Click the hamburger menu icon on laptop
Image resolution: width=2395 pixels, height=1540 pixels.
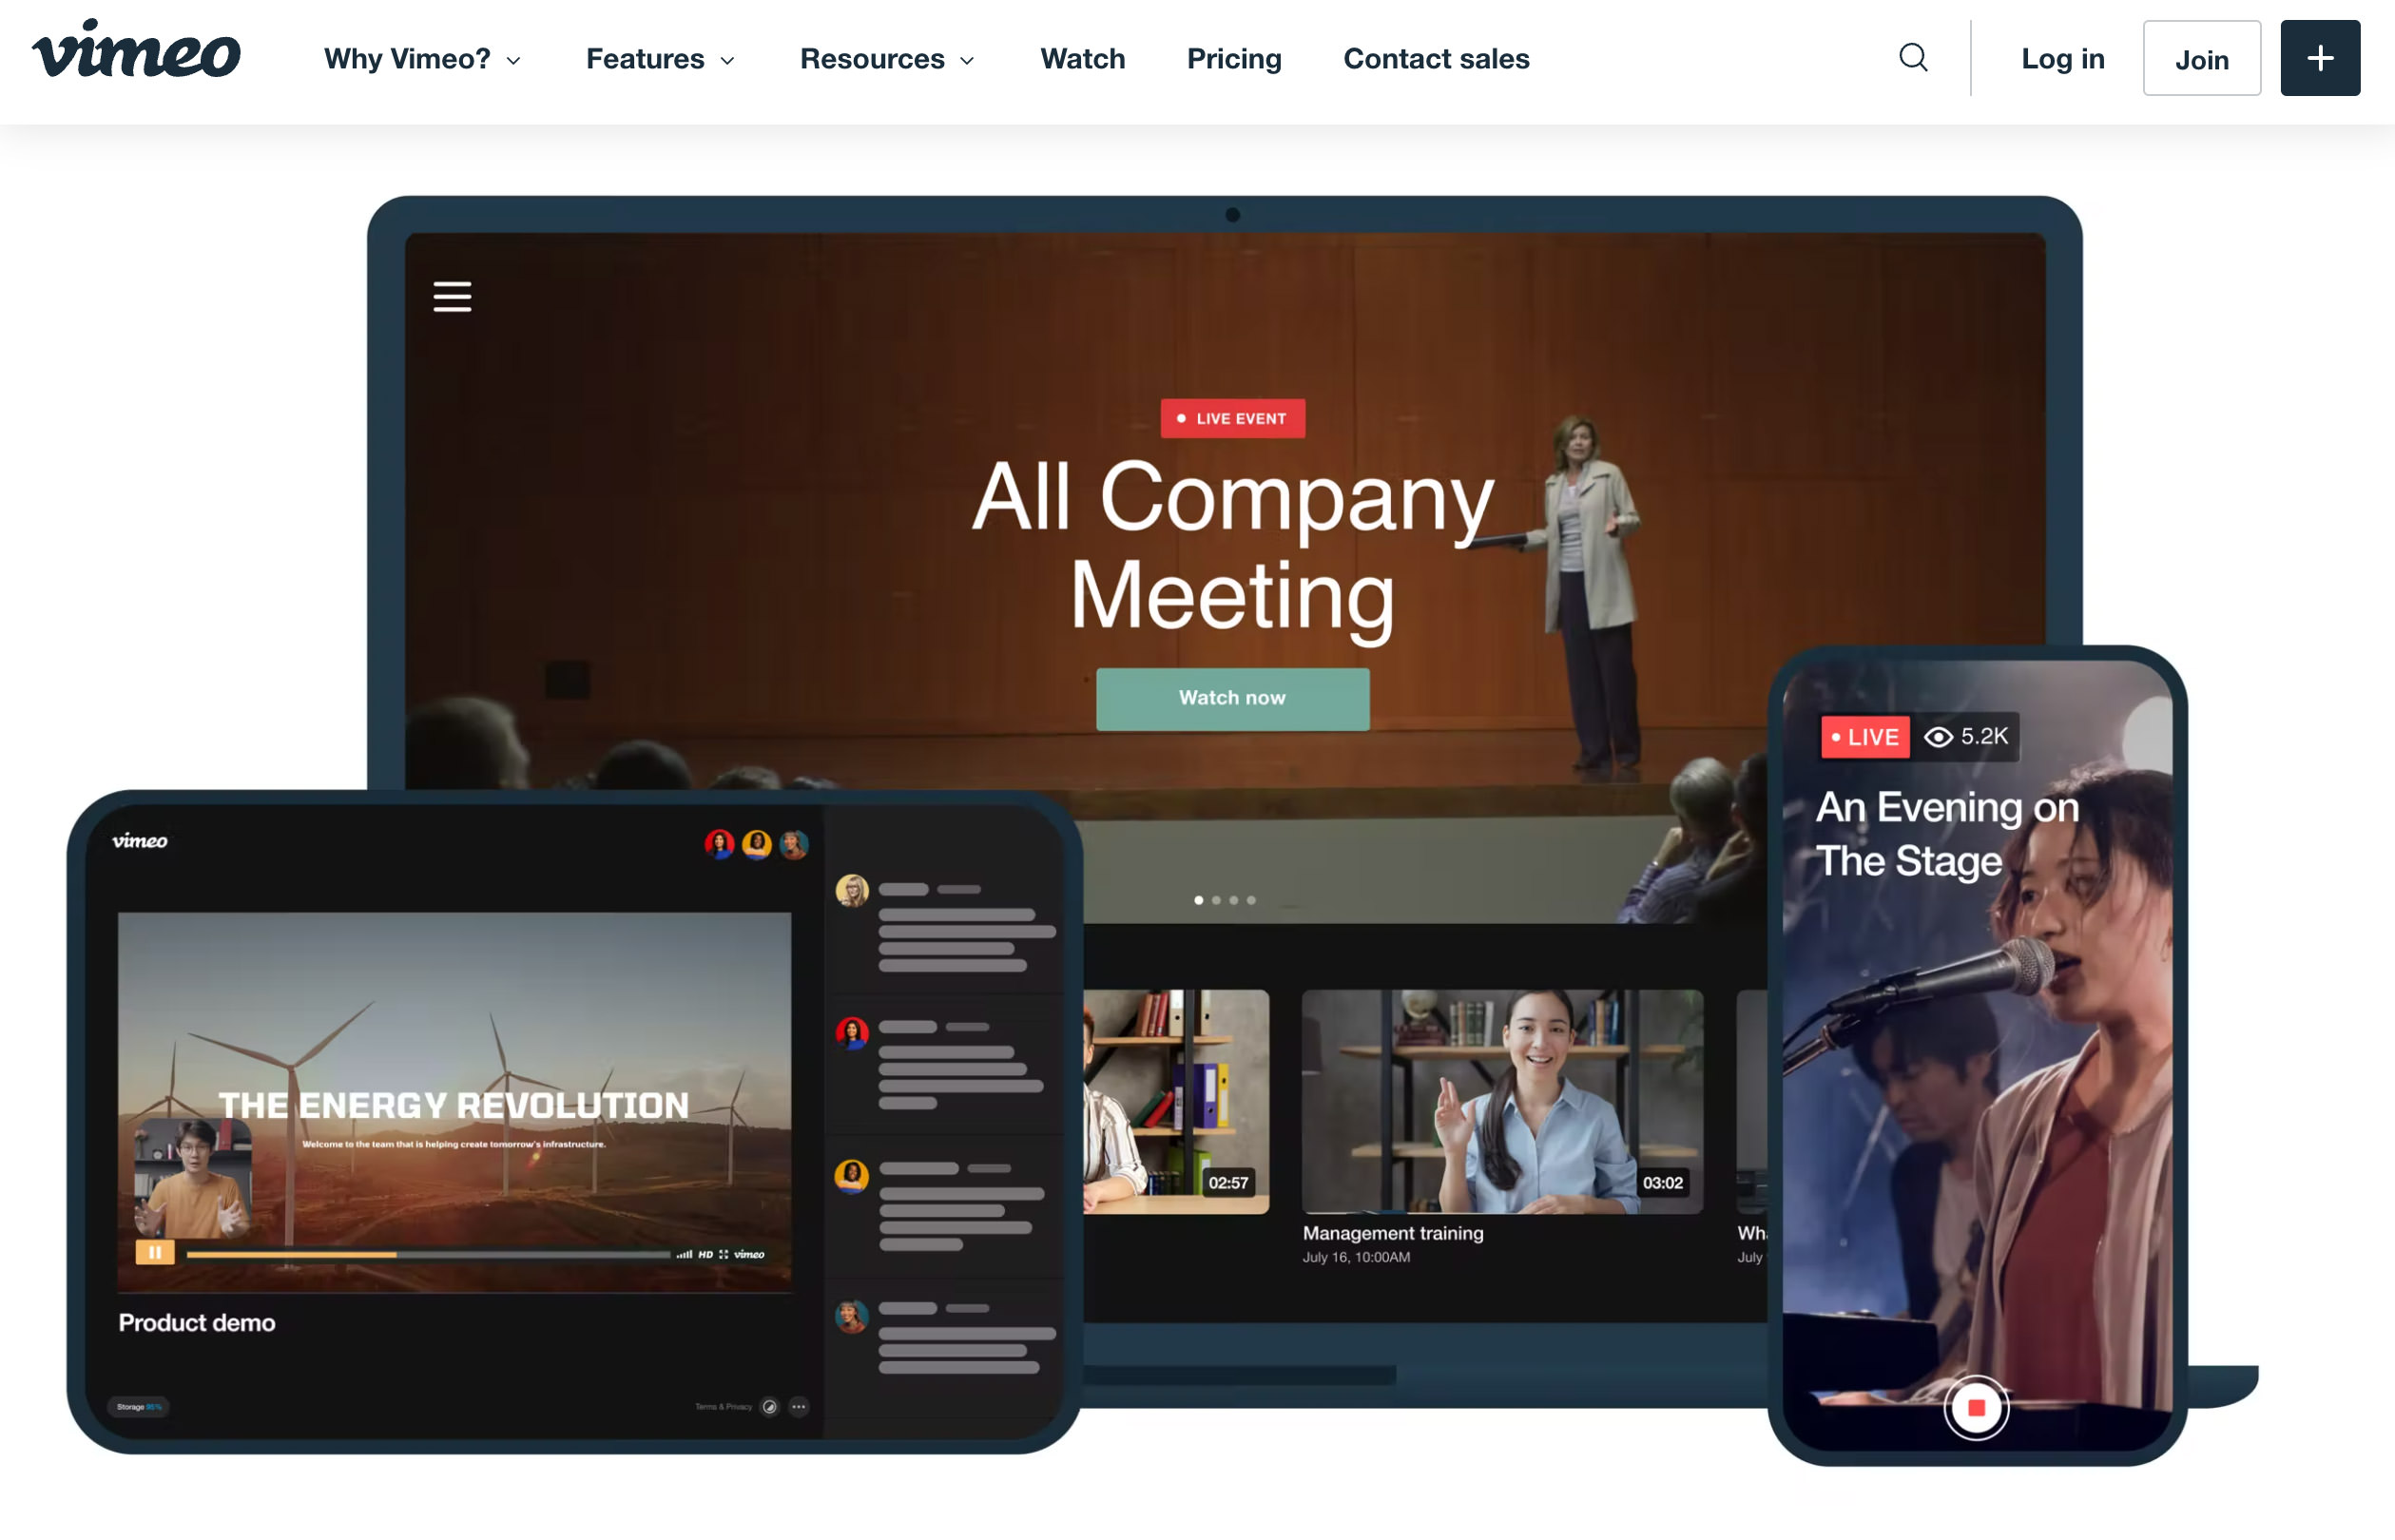pyautogui.click(x=453, y=294)
